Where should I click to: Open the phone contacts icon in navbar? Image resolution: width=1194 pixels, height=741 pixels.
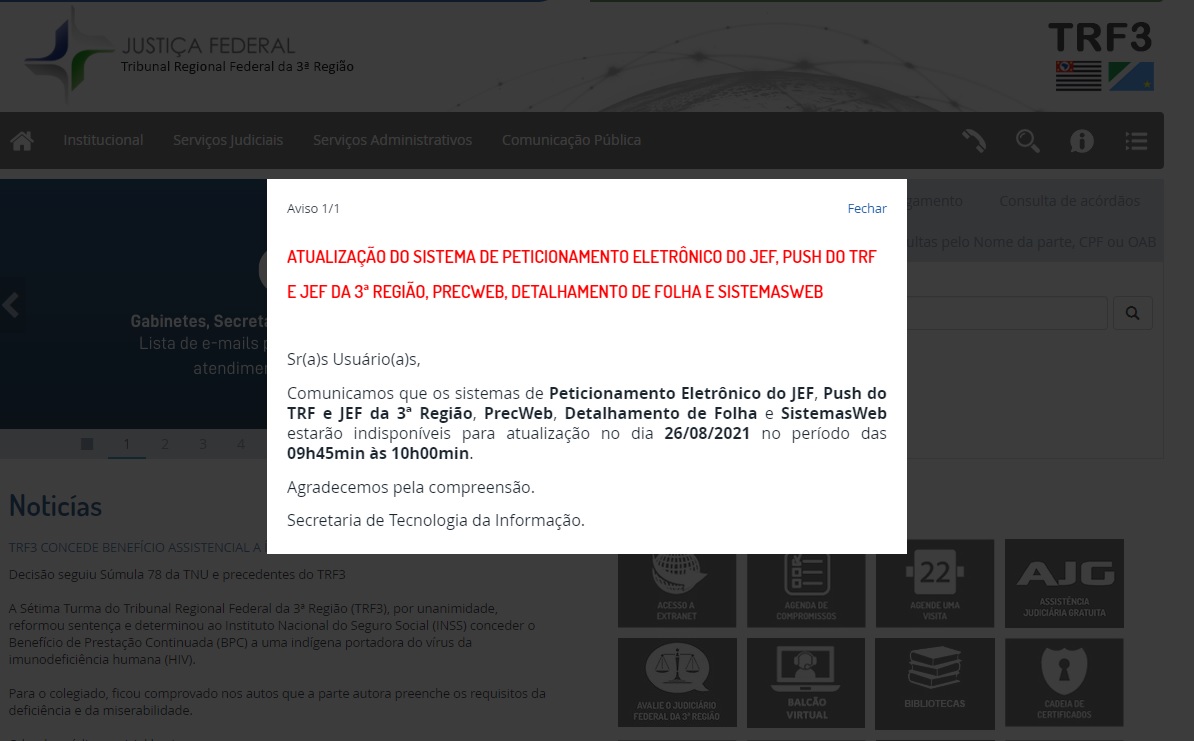974,141
